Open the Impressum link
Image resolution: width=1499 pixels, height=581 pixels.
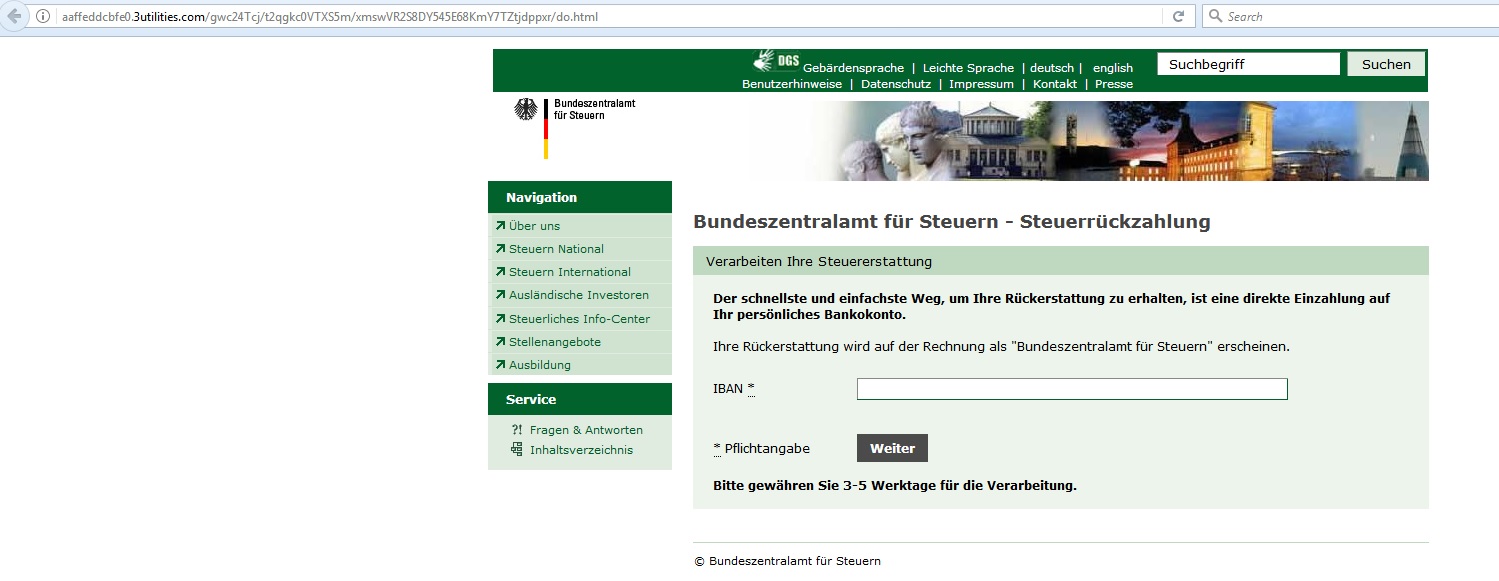point(981,84)
